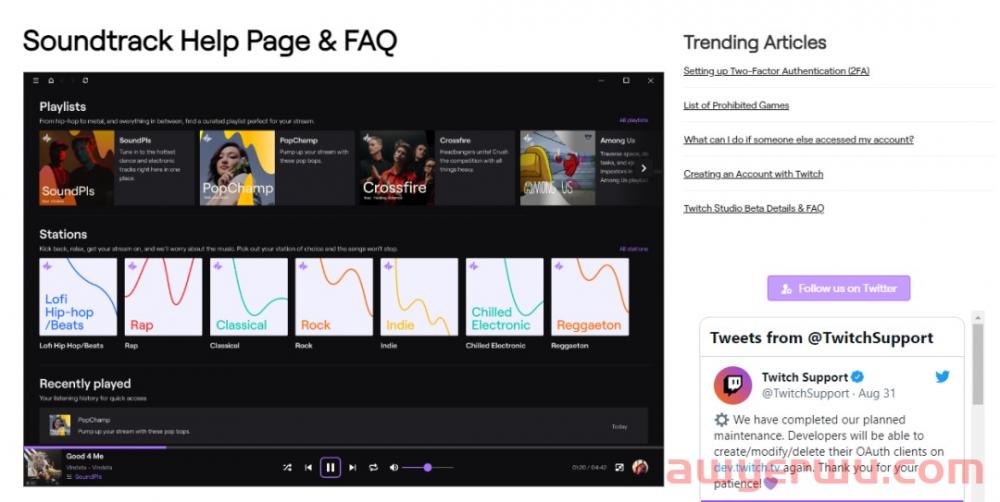Mute the volume speaker icon
Viewport: 1000px width, 502px height.
click(x=393, y=468)
